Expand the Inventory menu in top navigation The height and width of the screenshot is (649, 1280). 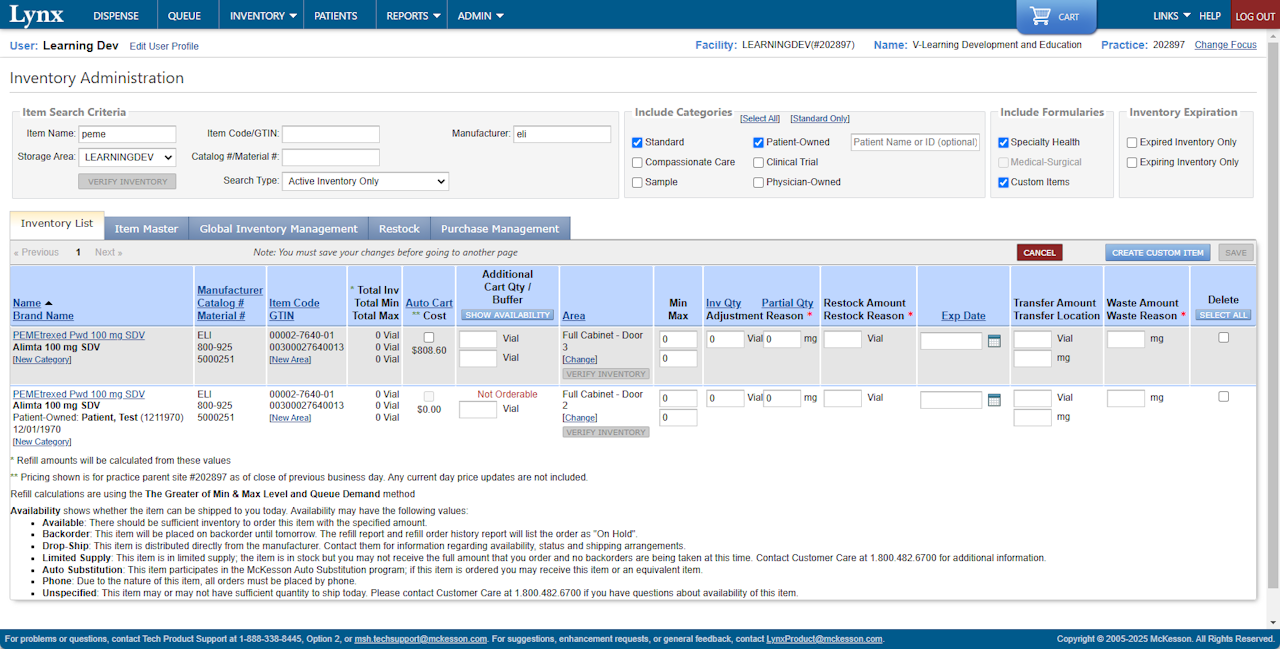pyautogui.click(x=263, y=16)
